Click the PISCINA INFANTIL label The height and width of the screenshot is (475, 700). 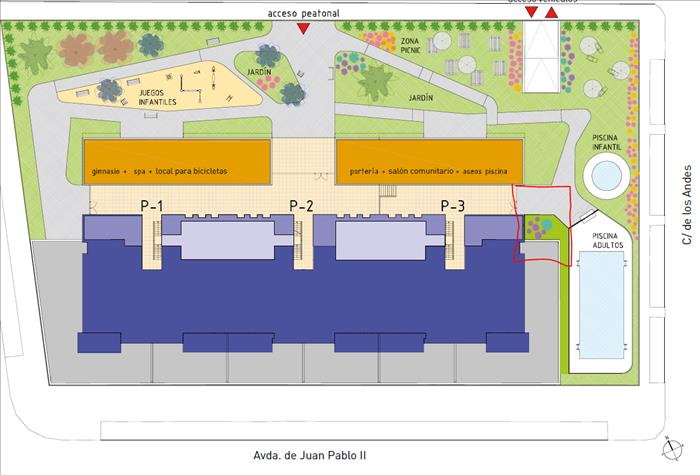click(606, 144)
